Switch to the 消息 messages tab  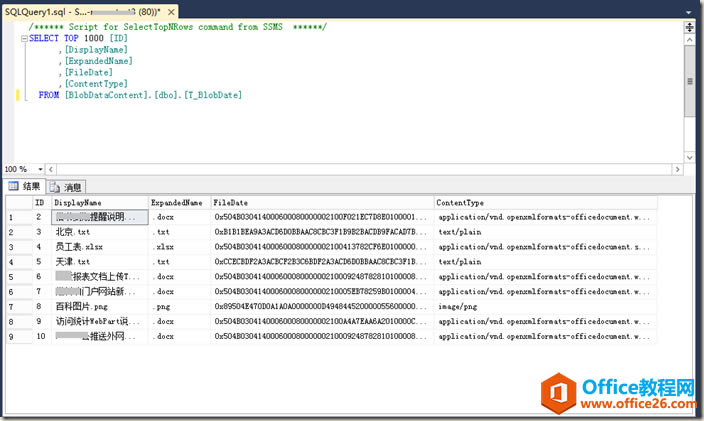tap(67, 186)
